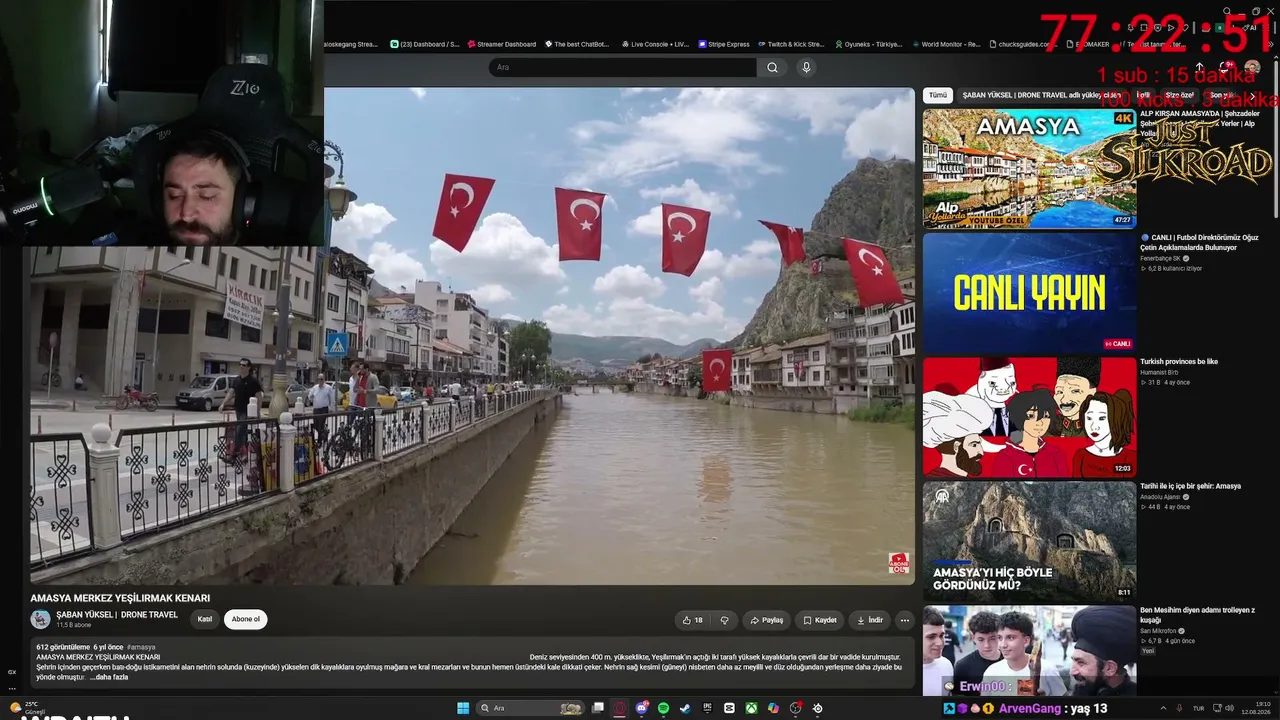Click the 'Abone ol' subscribe button

245,619
